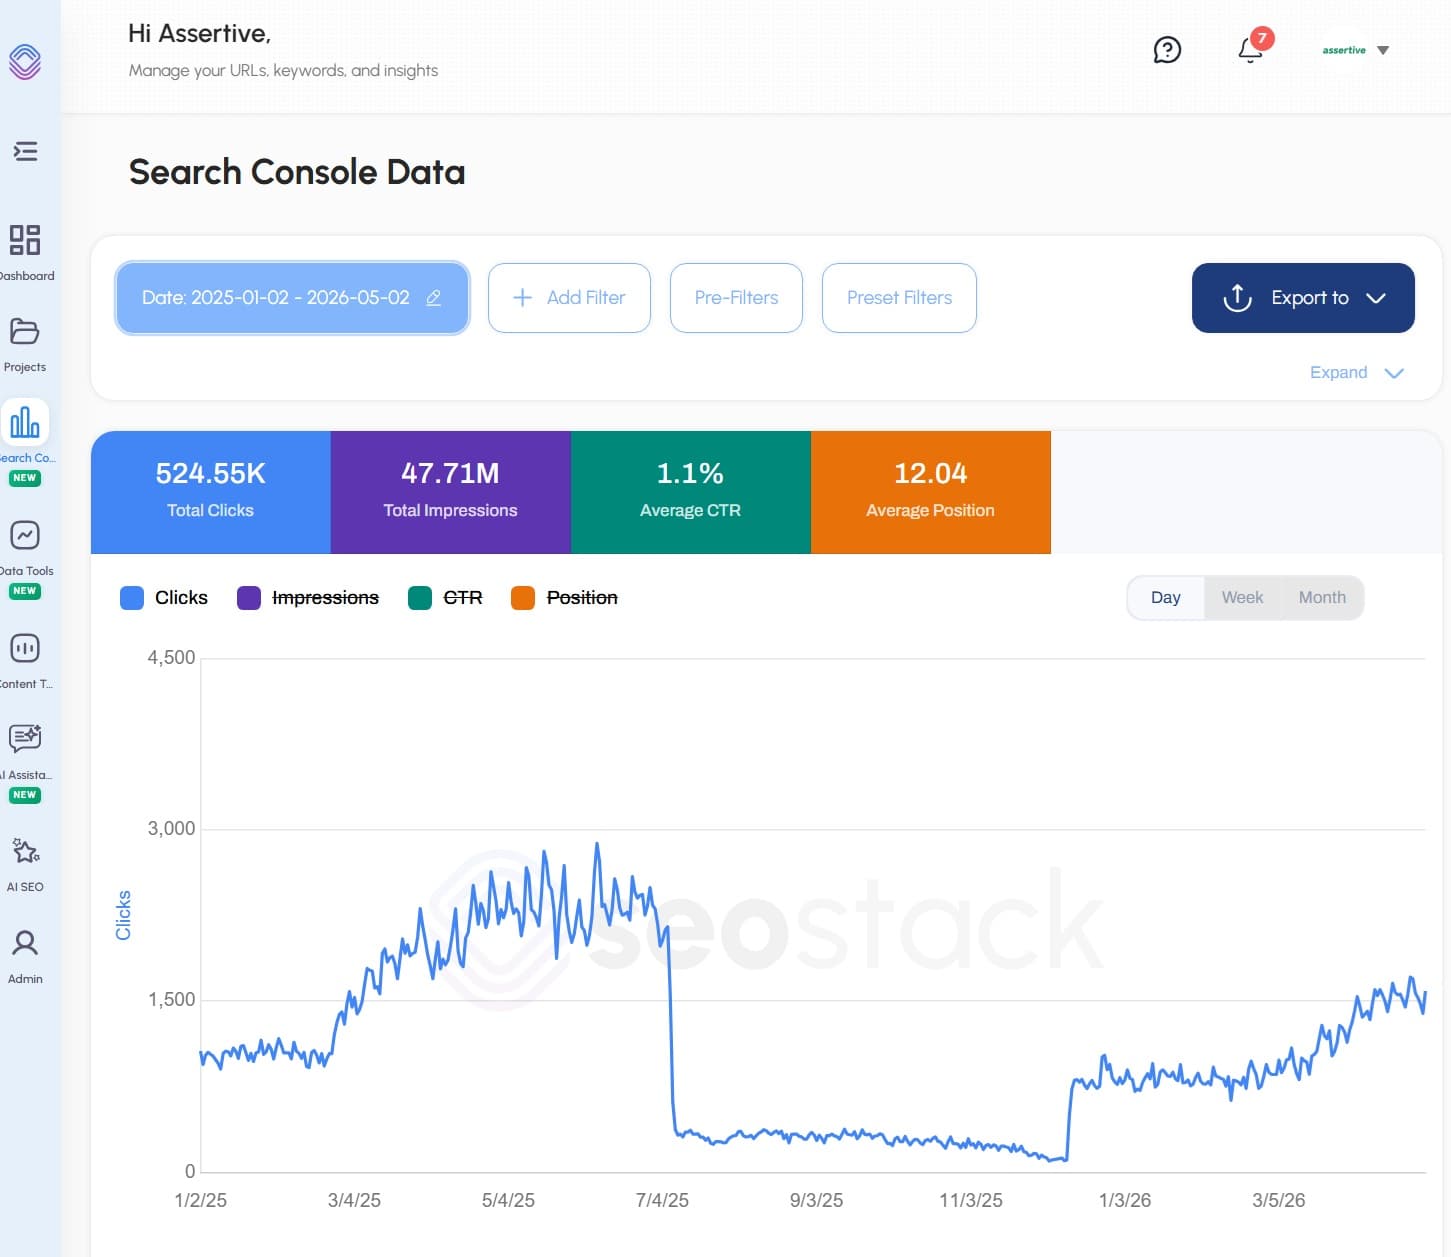Toggle the Impressions series in legend
The height and width of the screenshot is (1257, 1451).
click(x=308, y=598)
